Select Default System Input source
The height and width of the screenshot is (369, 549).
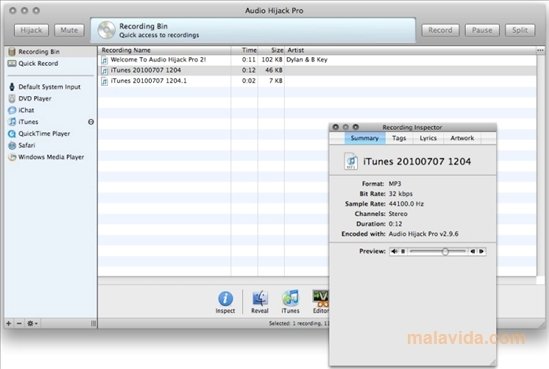[51, 87]
